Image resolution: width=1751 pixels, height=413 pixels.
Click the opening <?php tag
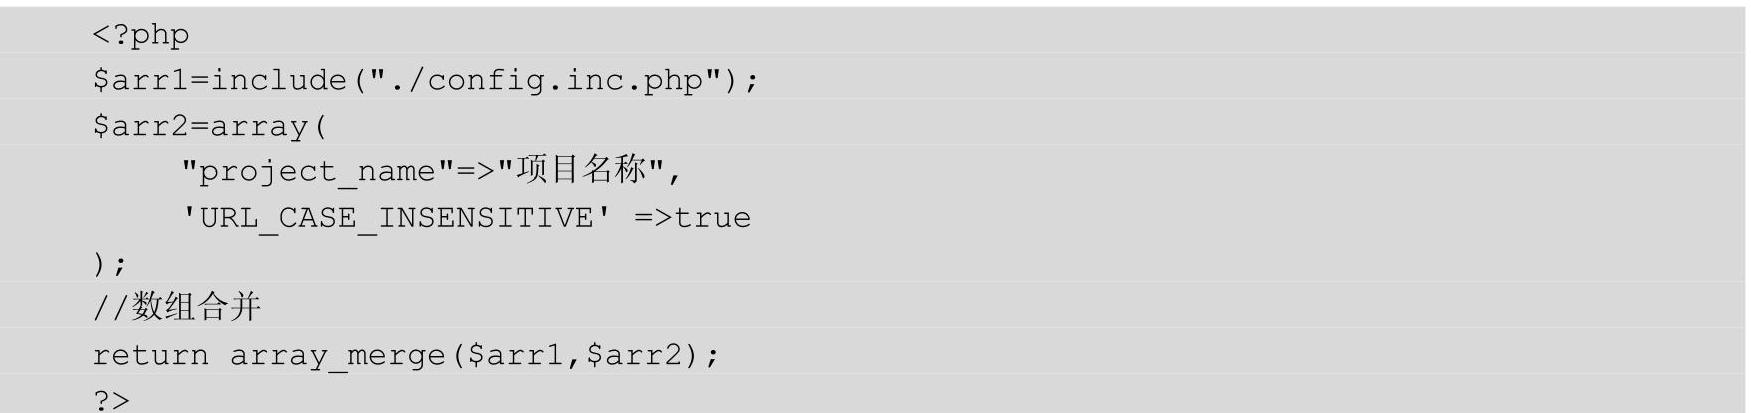[x=141, y=36]
